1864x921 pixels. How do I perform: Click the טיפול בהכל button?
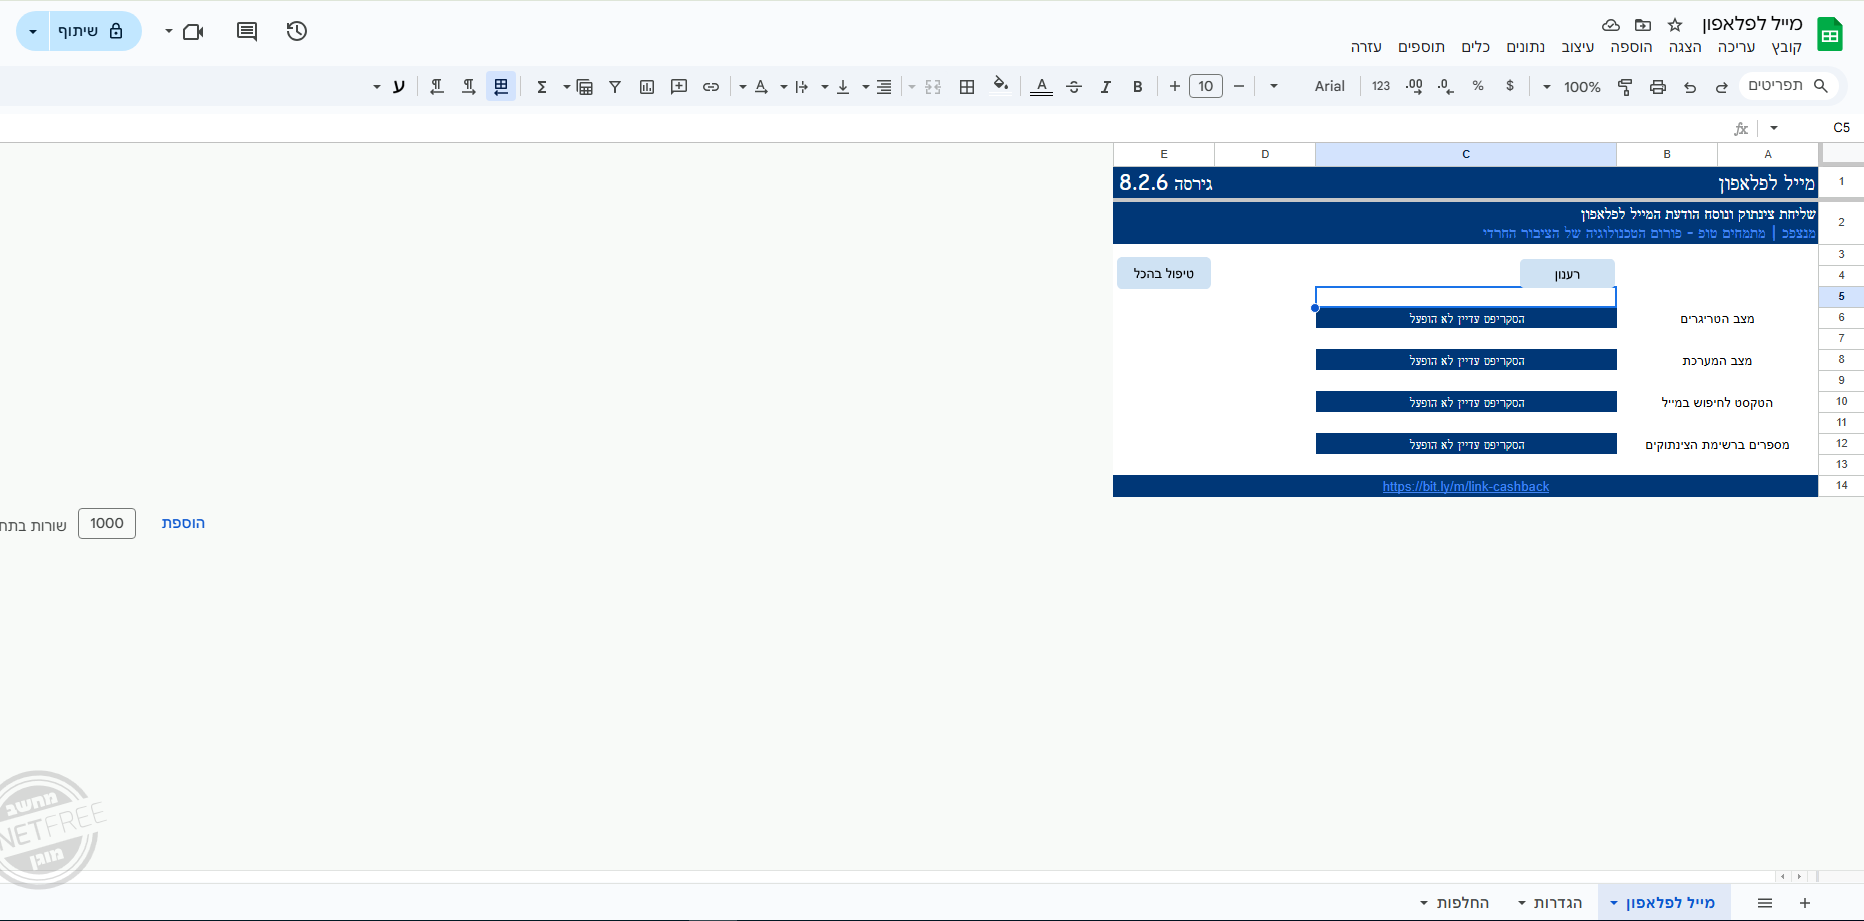1164,273
